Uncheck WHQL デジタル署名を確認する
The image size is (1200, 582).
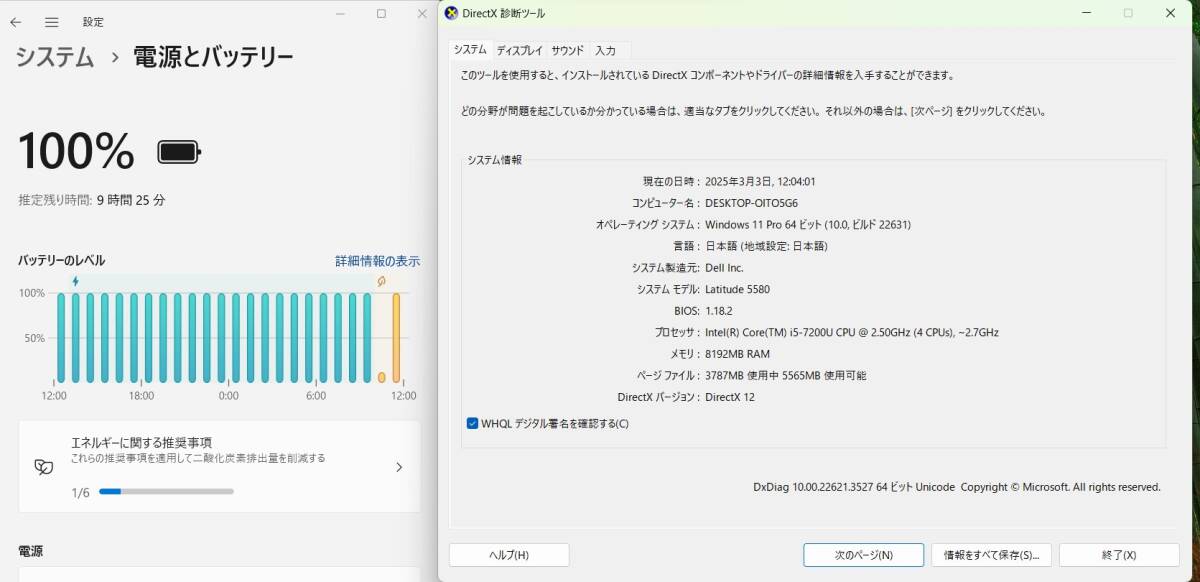[x=470, y=423]
